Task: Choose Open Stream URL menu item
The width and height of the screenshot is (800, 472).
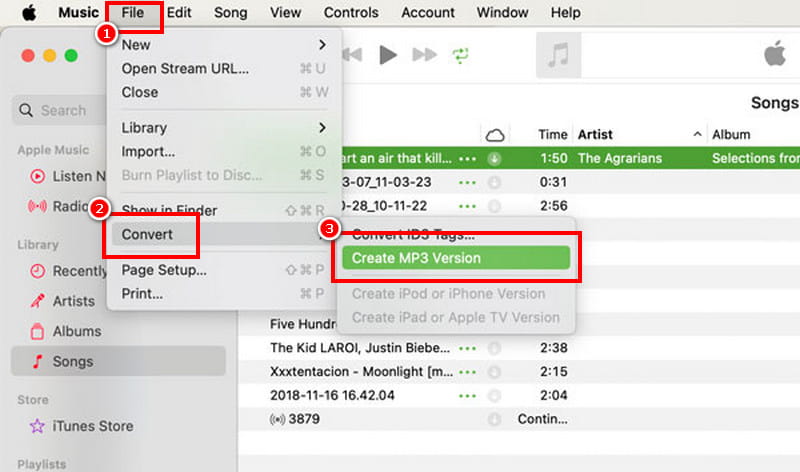Action: pyautogui.click(x=223, y=68)
